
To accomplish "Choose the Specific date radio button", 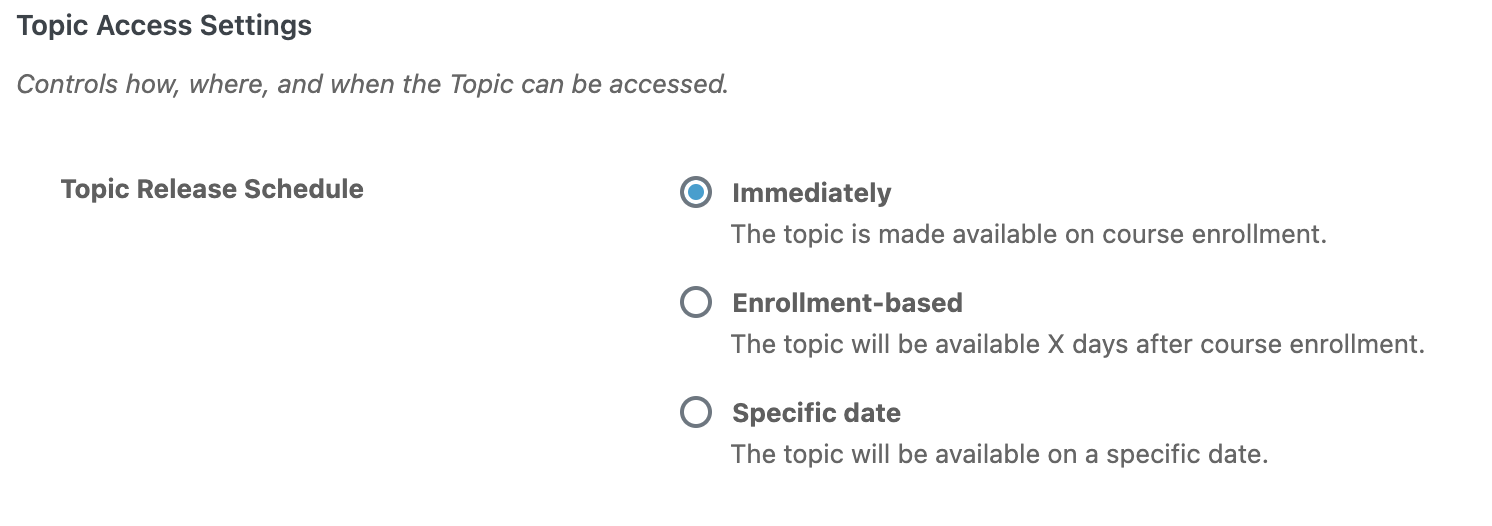I will (696, 412).
